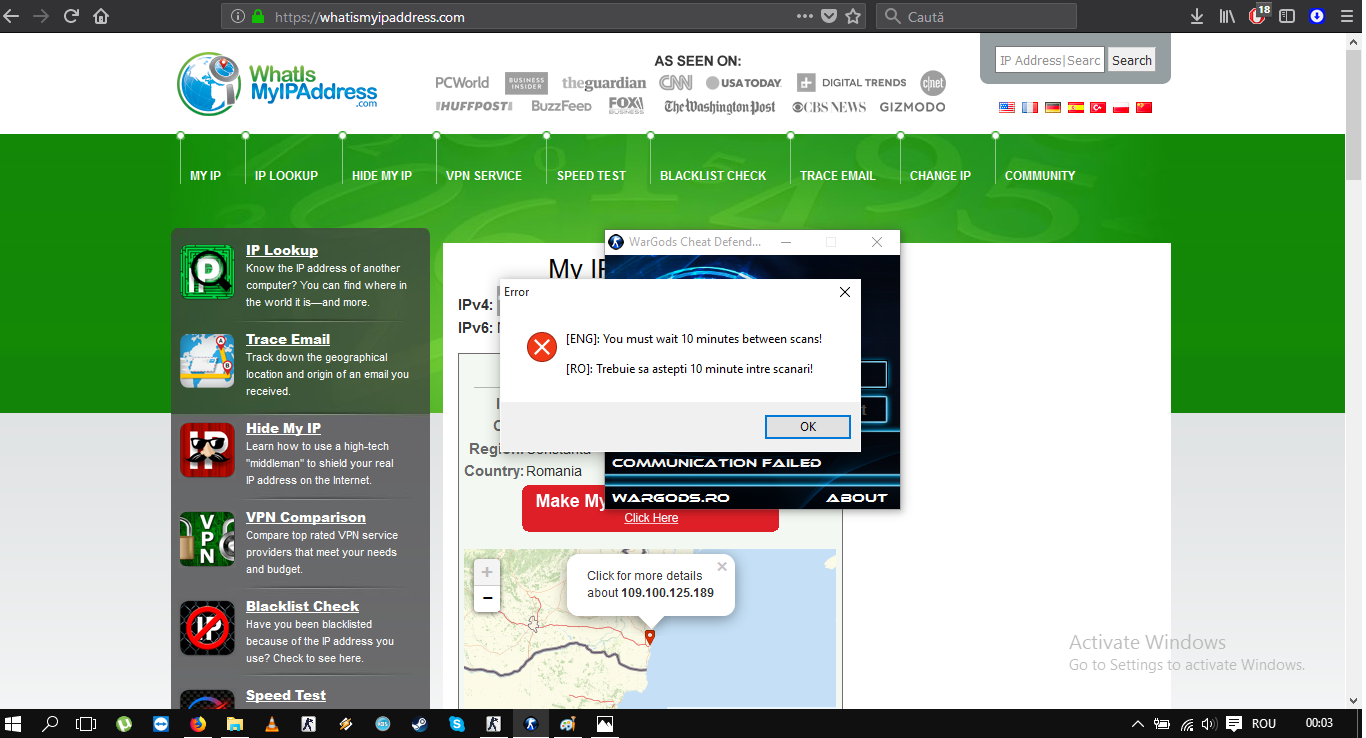
Task: Select the Chinese flag language
Action: coord(1144,107)
